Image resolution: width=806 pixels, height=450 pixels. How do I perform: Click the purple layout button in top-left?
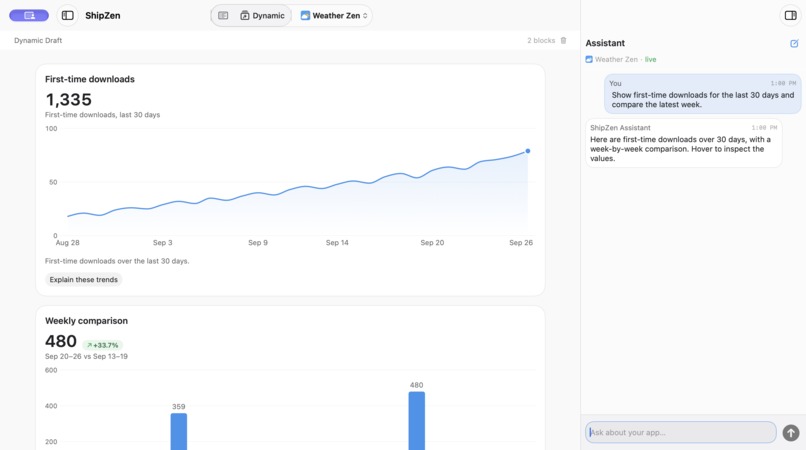29,15
